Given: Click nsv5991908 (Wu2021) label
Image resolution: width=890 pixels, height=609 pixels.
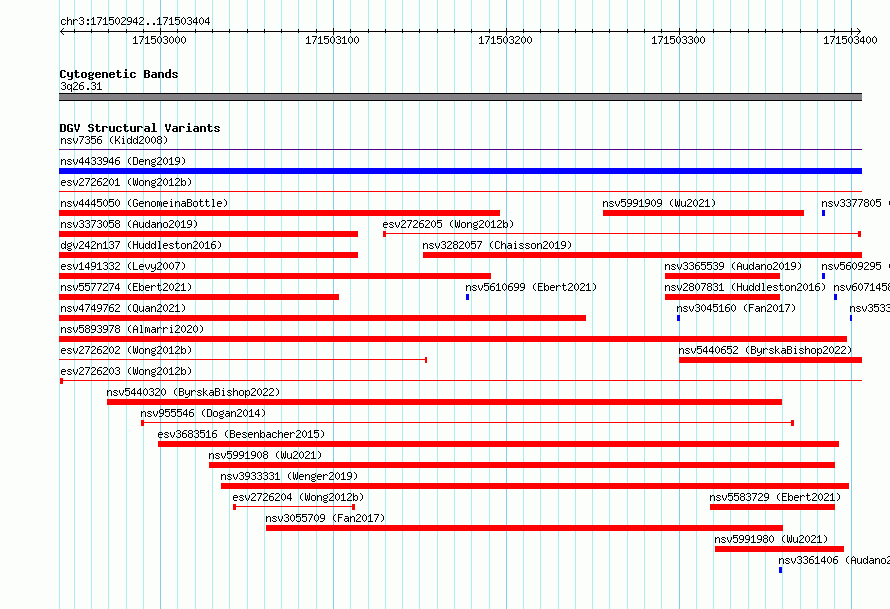Looking at the screenshot, I should [x=265, y=455].
